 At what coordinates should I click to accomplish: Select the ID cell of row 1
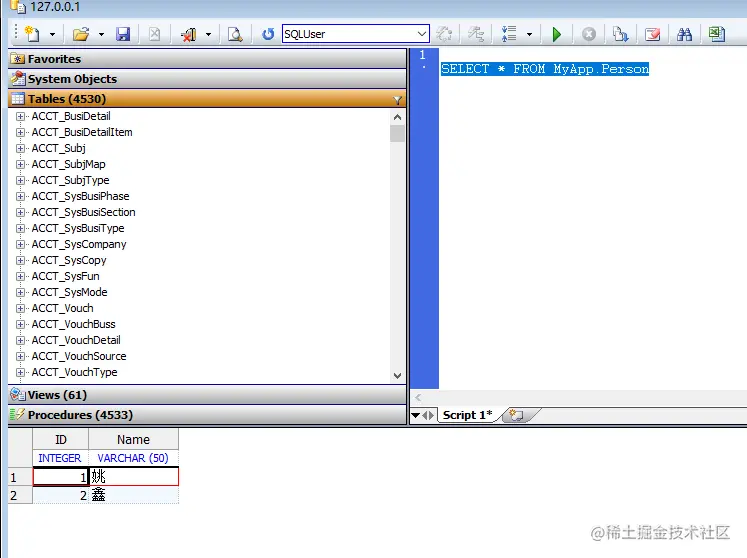[x=61, y=477]
